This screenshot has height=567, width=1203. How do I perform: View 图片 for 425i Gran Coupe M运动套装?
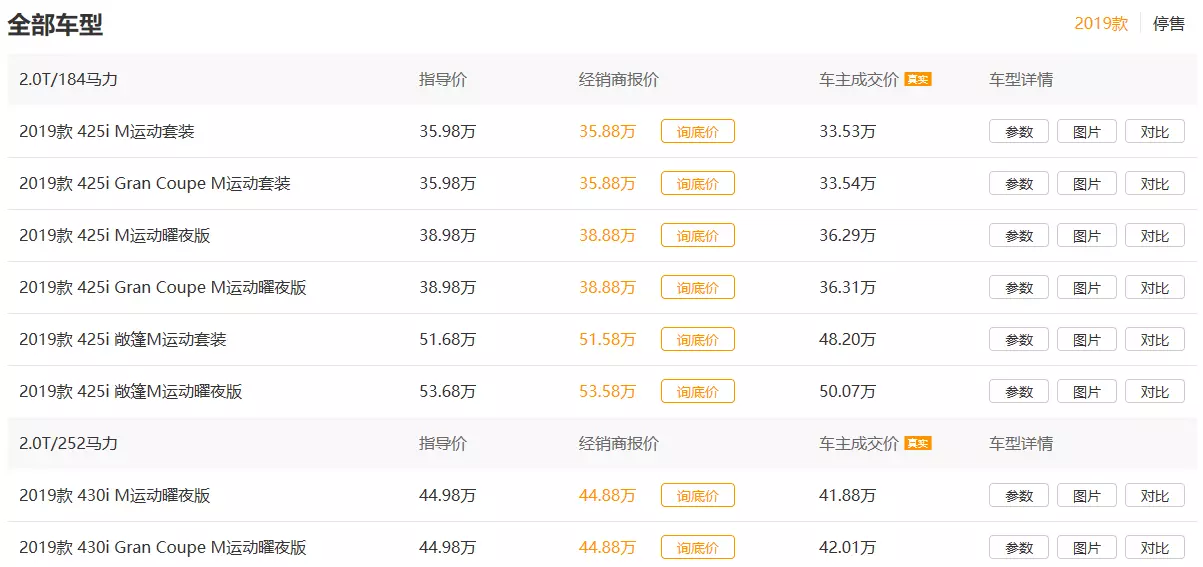[1087, 184]
